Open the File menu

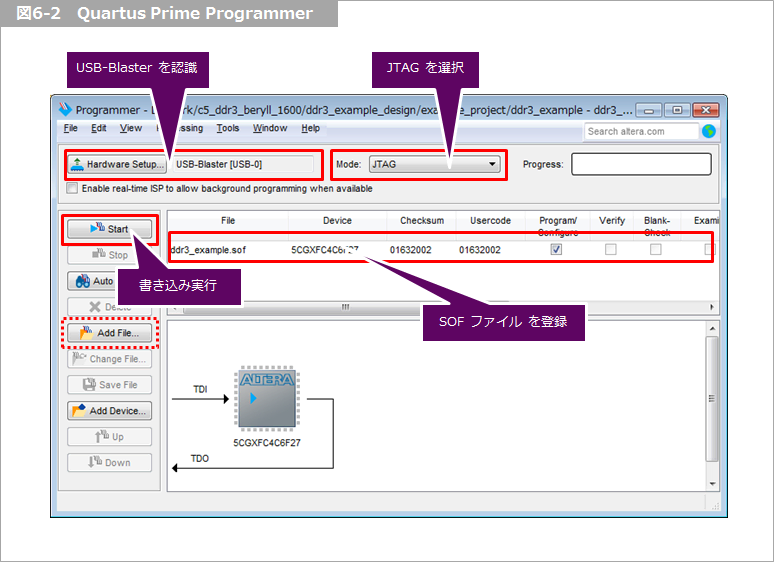[70, 128]
